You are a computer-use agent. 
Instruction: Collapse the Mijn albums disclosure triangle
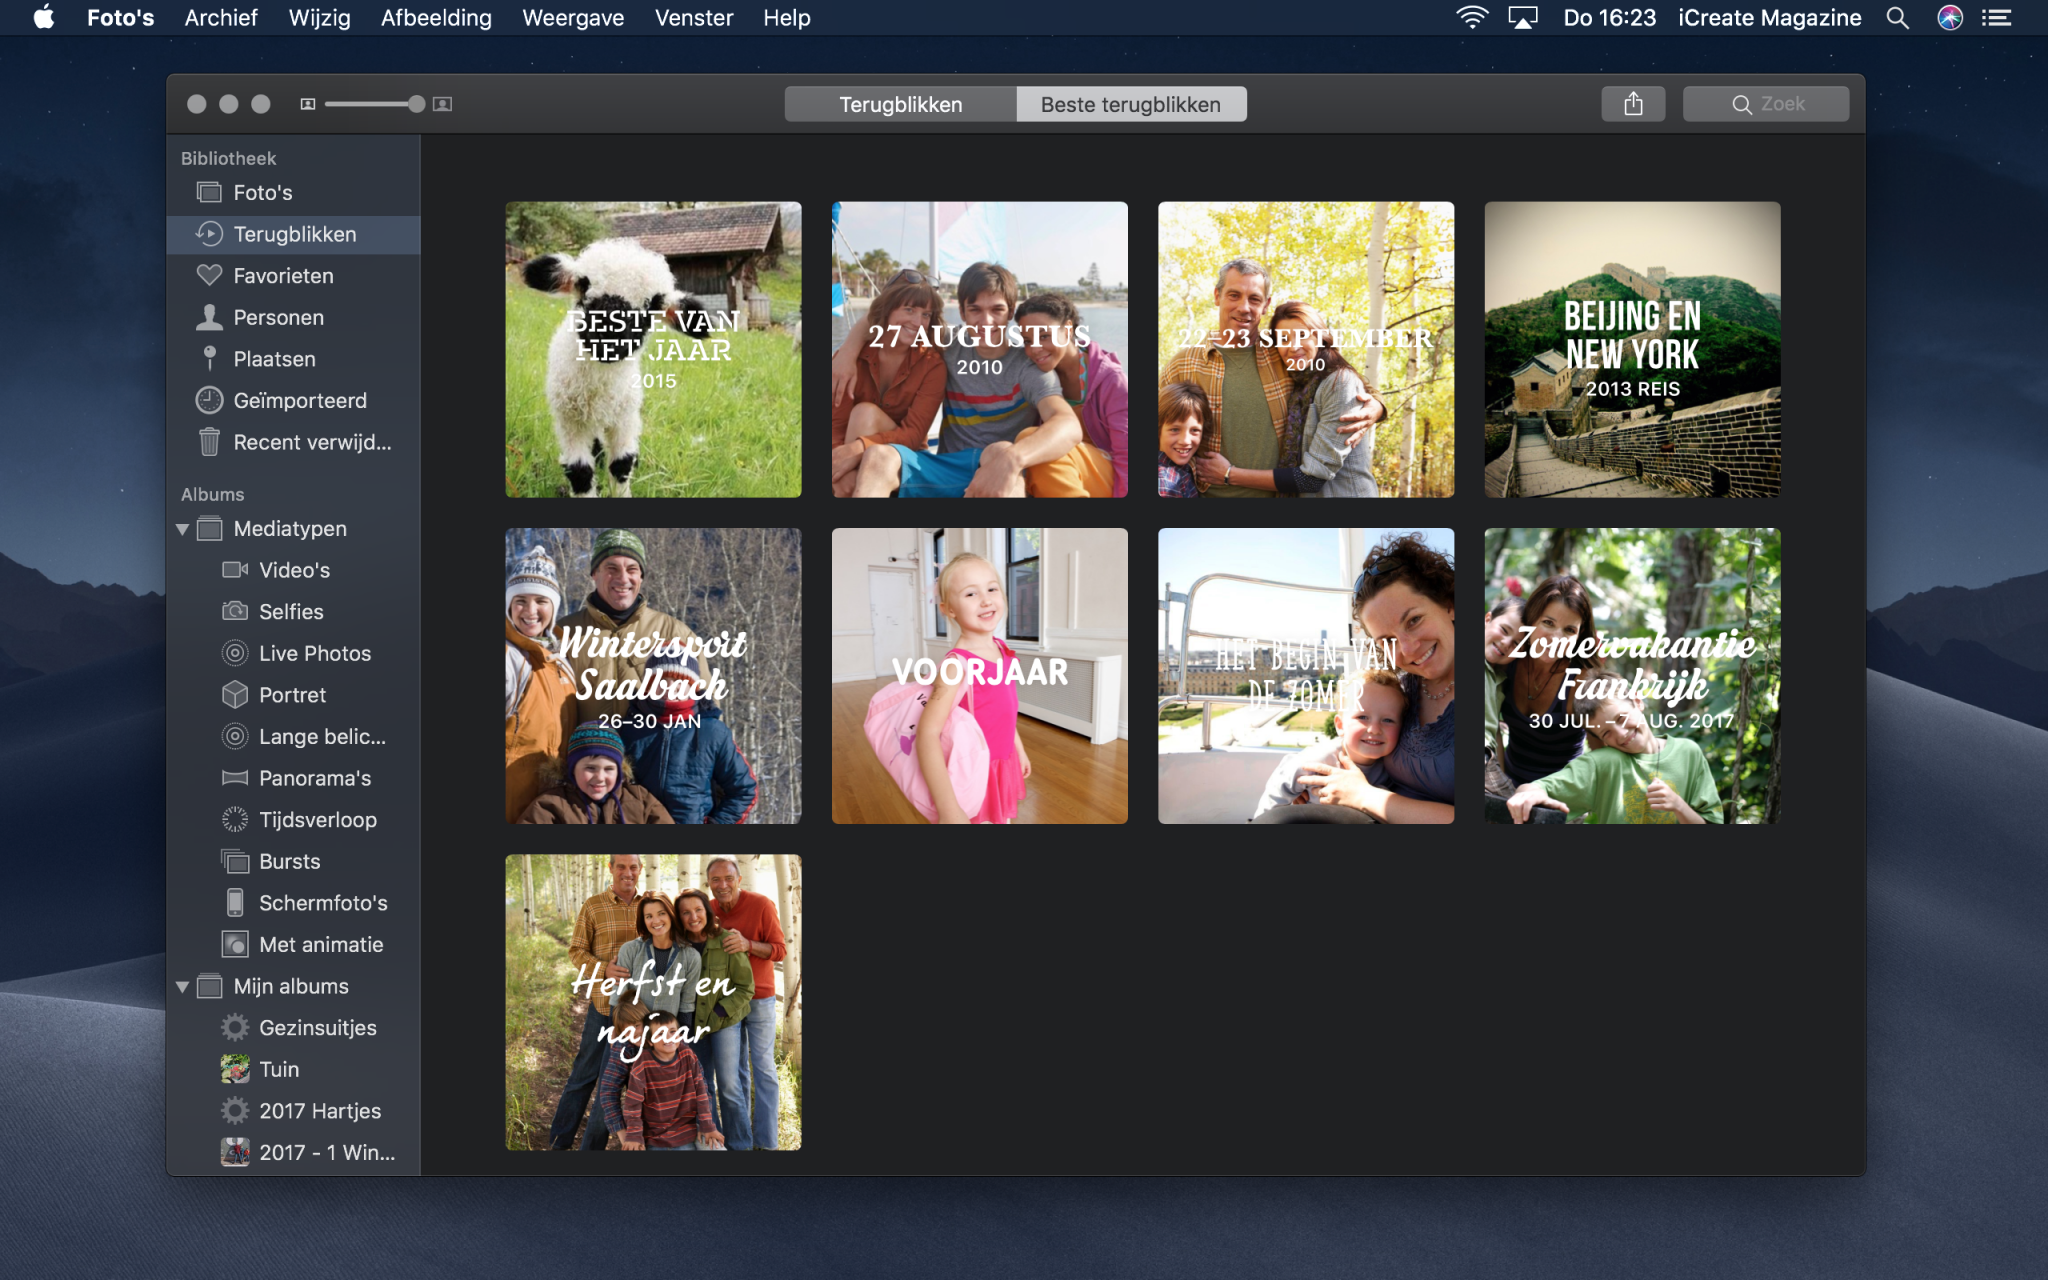pos(183,987)
